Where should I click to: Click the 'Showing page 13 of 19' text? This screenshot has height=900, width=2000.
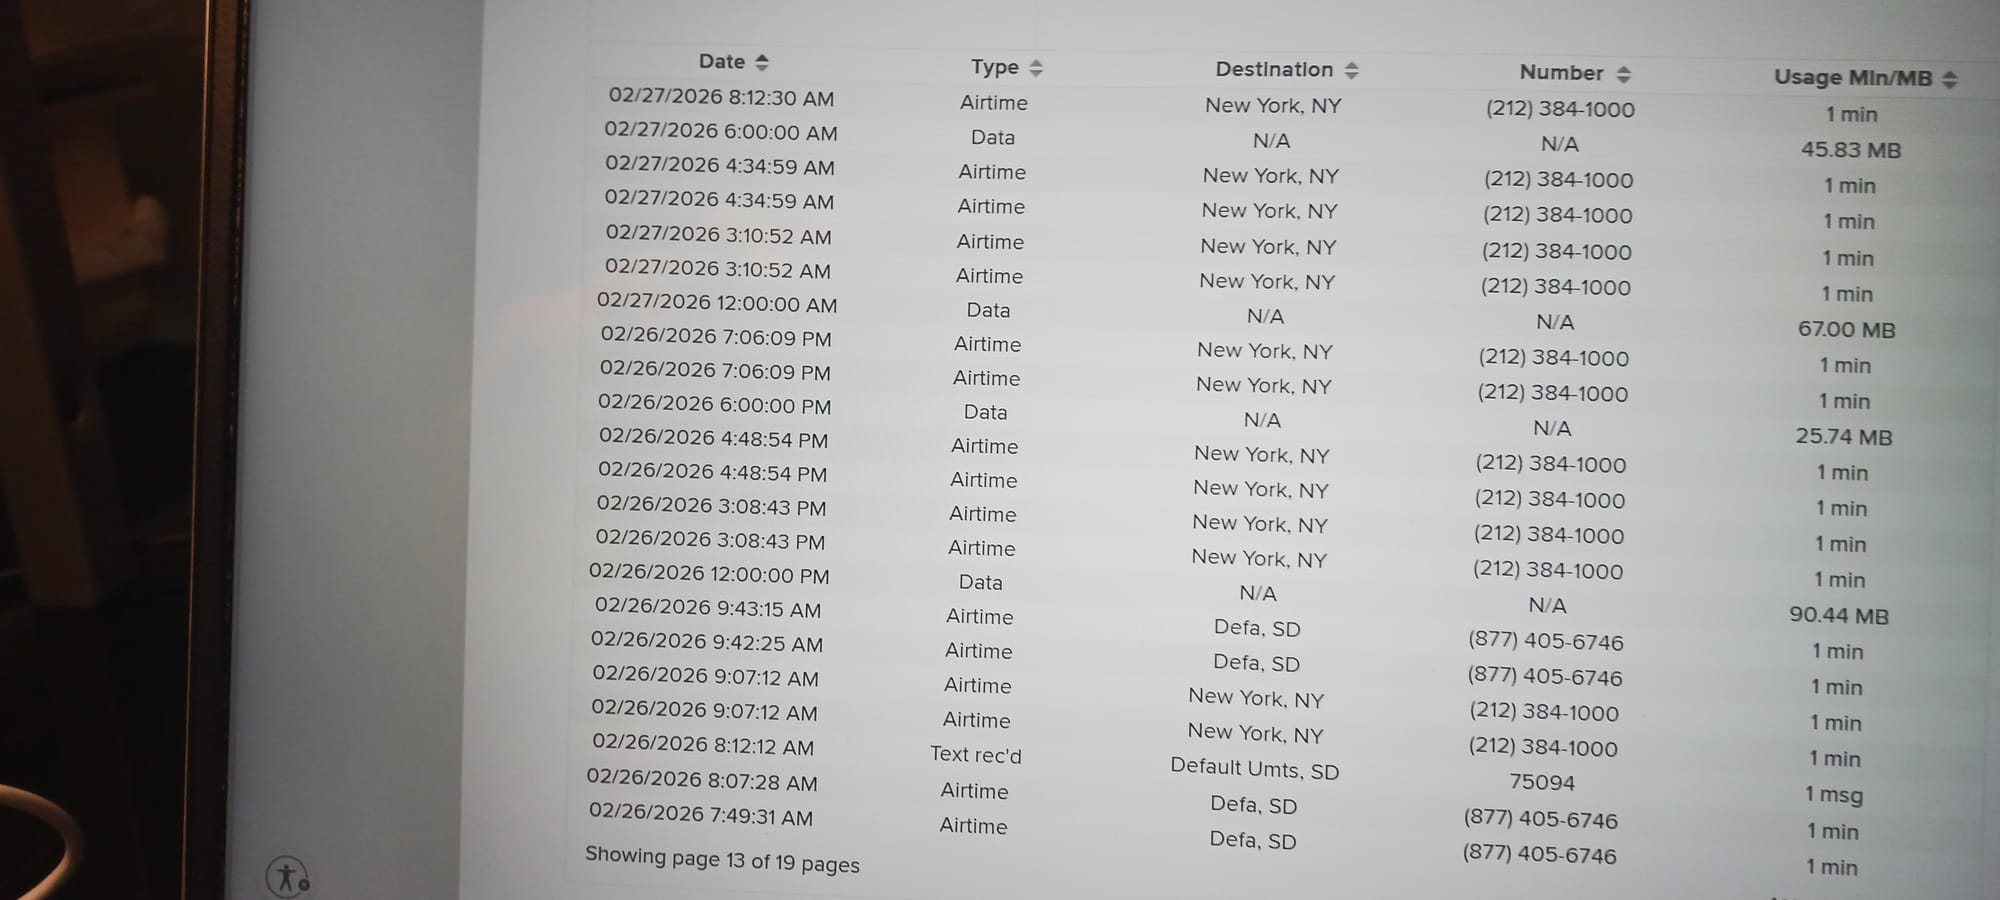[x=721, y=859]
